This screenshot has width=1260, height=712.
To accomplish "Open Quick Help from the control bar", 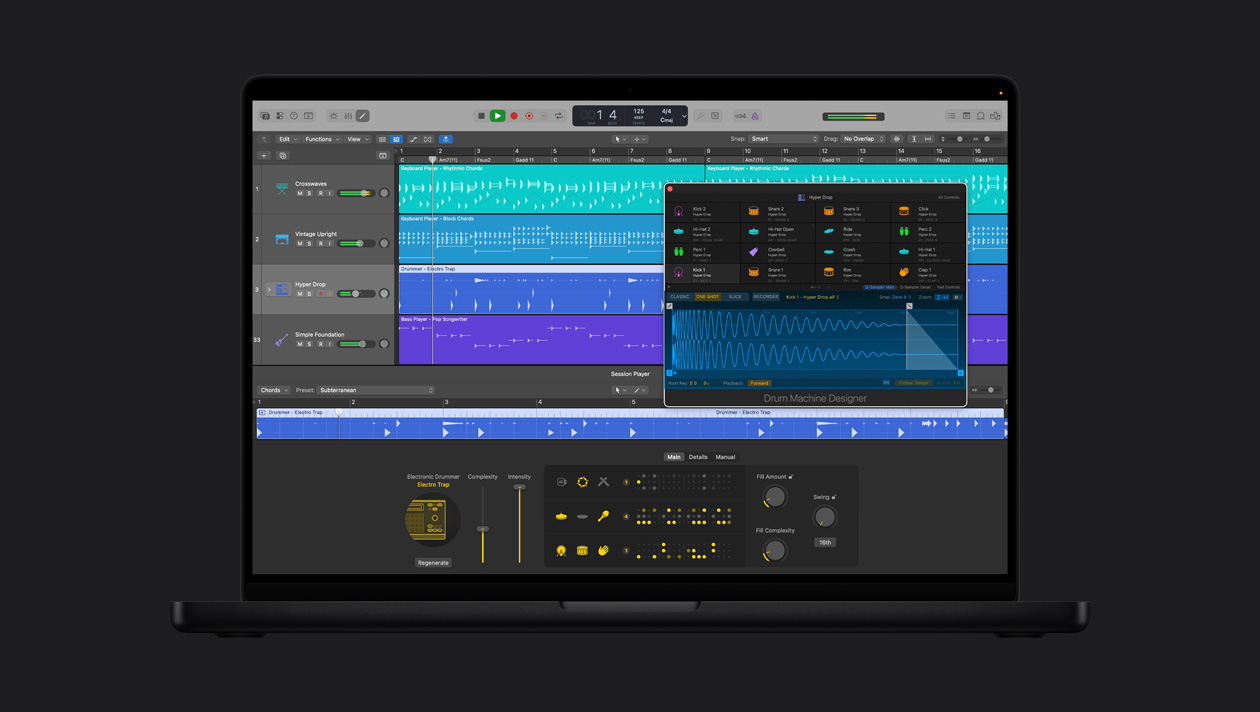I will click(980, 116).
